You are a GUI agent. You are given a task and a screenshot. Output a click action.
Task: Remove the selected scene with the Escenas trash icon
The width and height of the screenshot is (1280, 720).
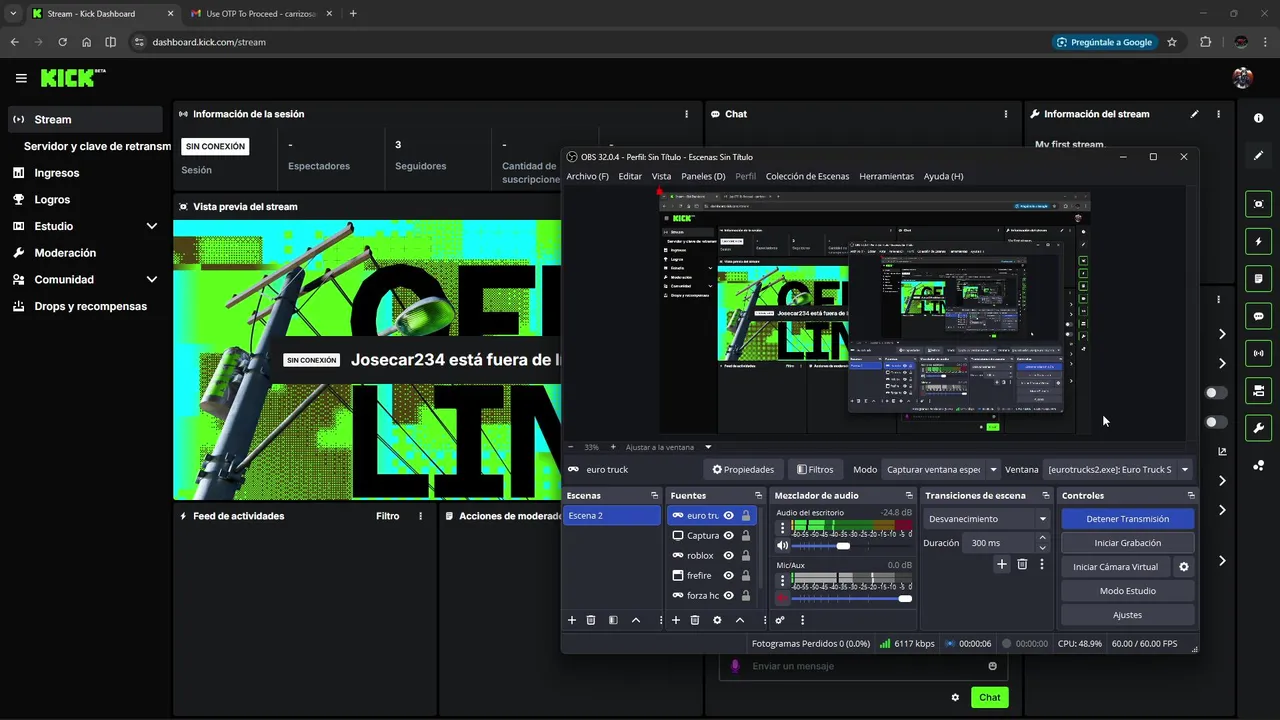[x=591, y=620]
